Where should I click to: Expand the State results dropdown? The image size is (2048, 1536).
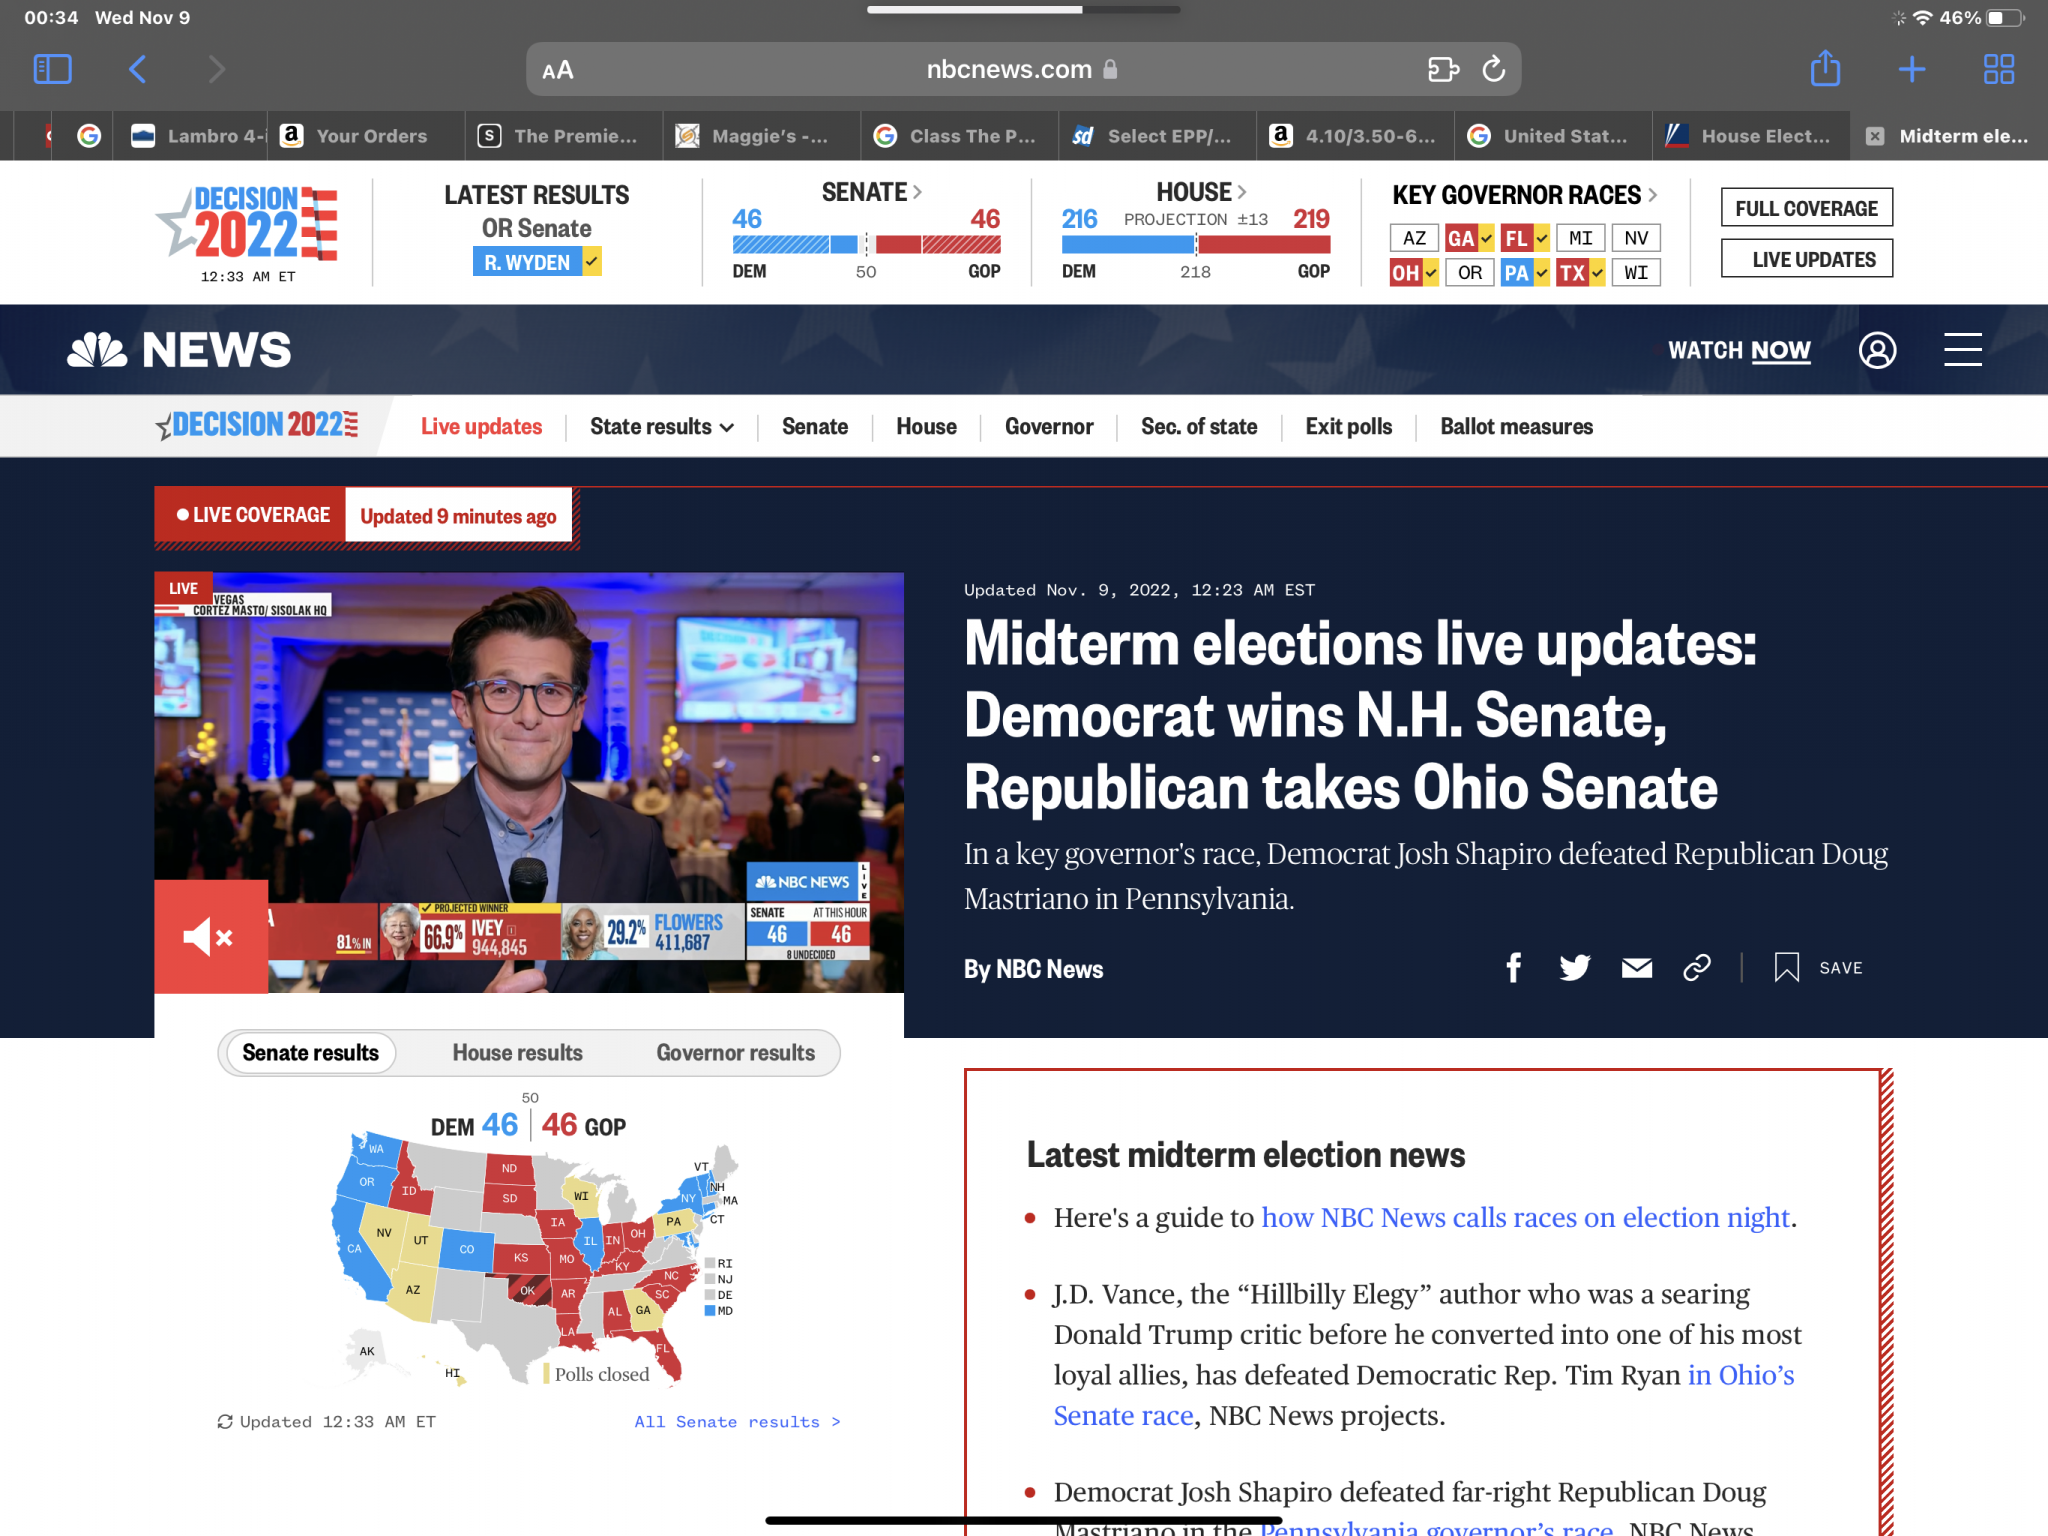[x=662, y=427]
